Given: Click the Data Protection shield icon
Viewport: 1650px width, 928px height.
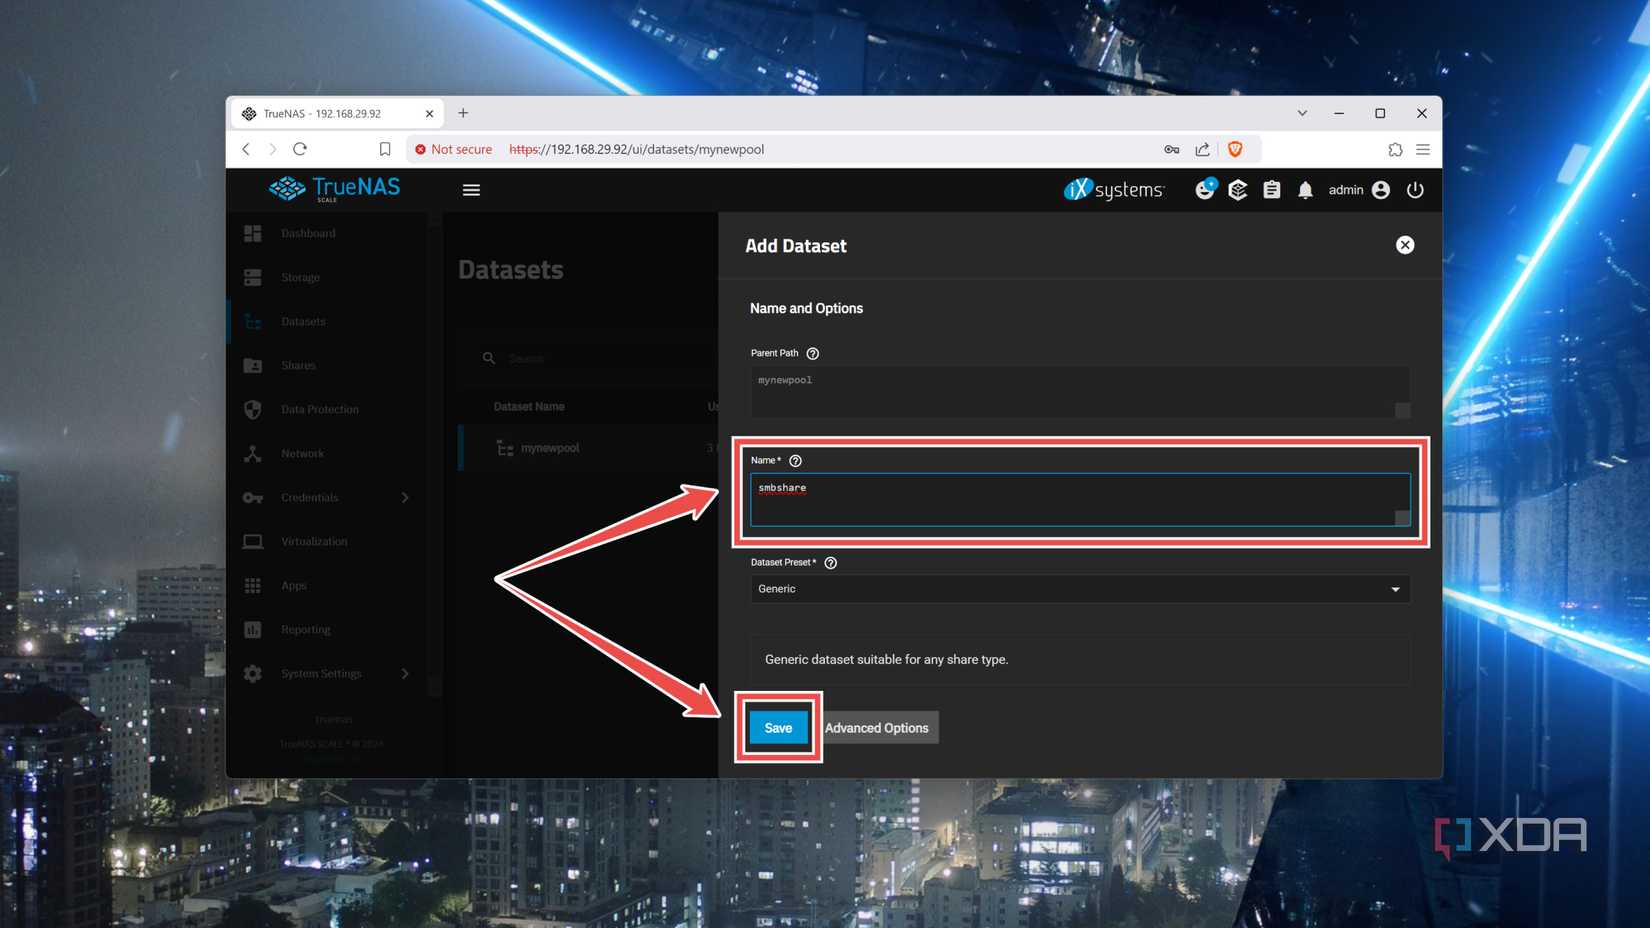Looking at the screenshot, I should [x=253, y=409].
